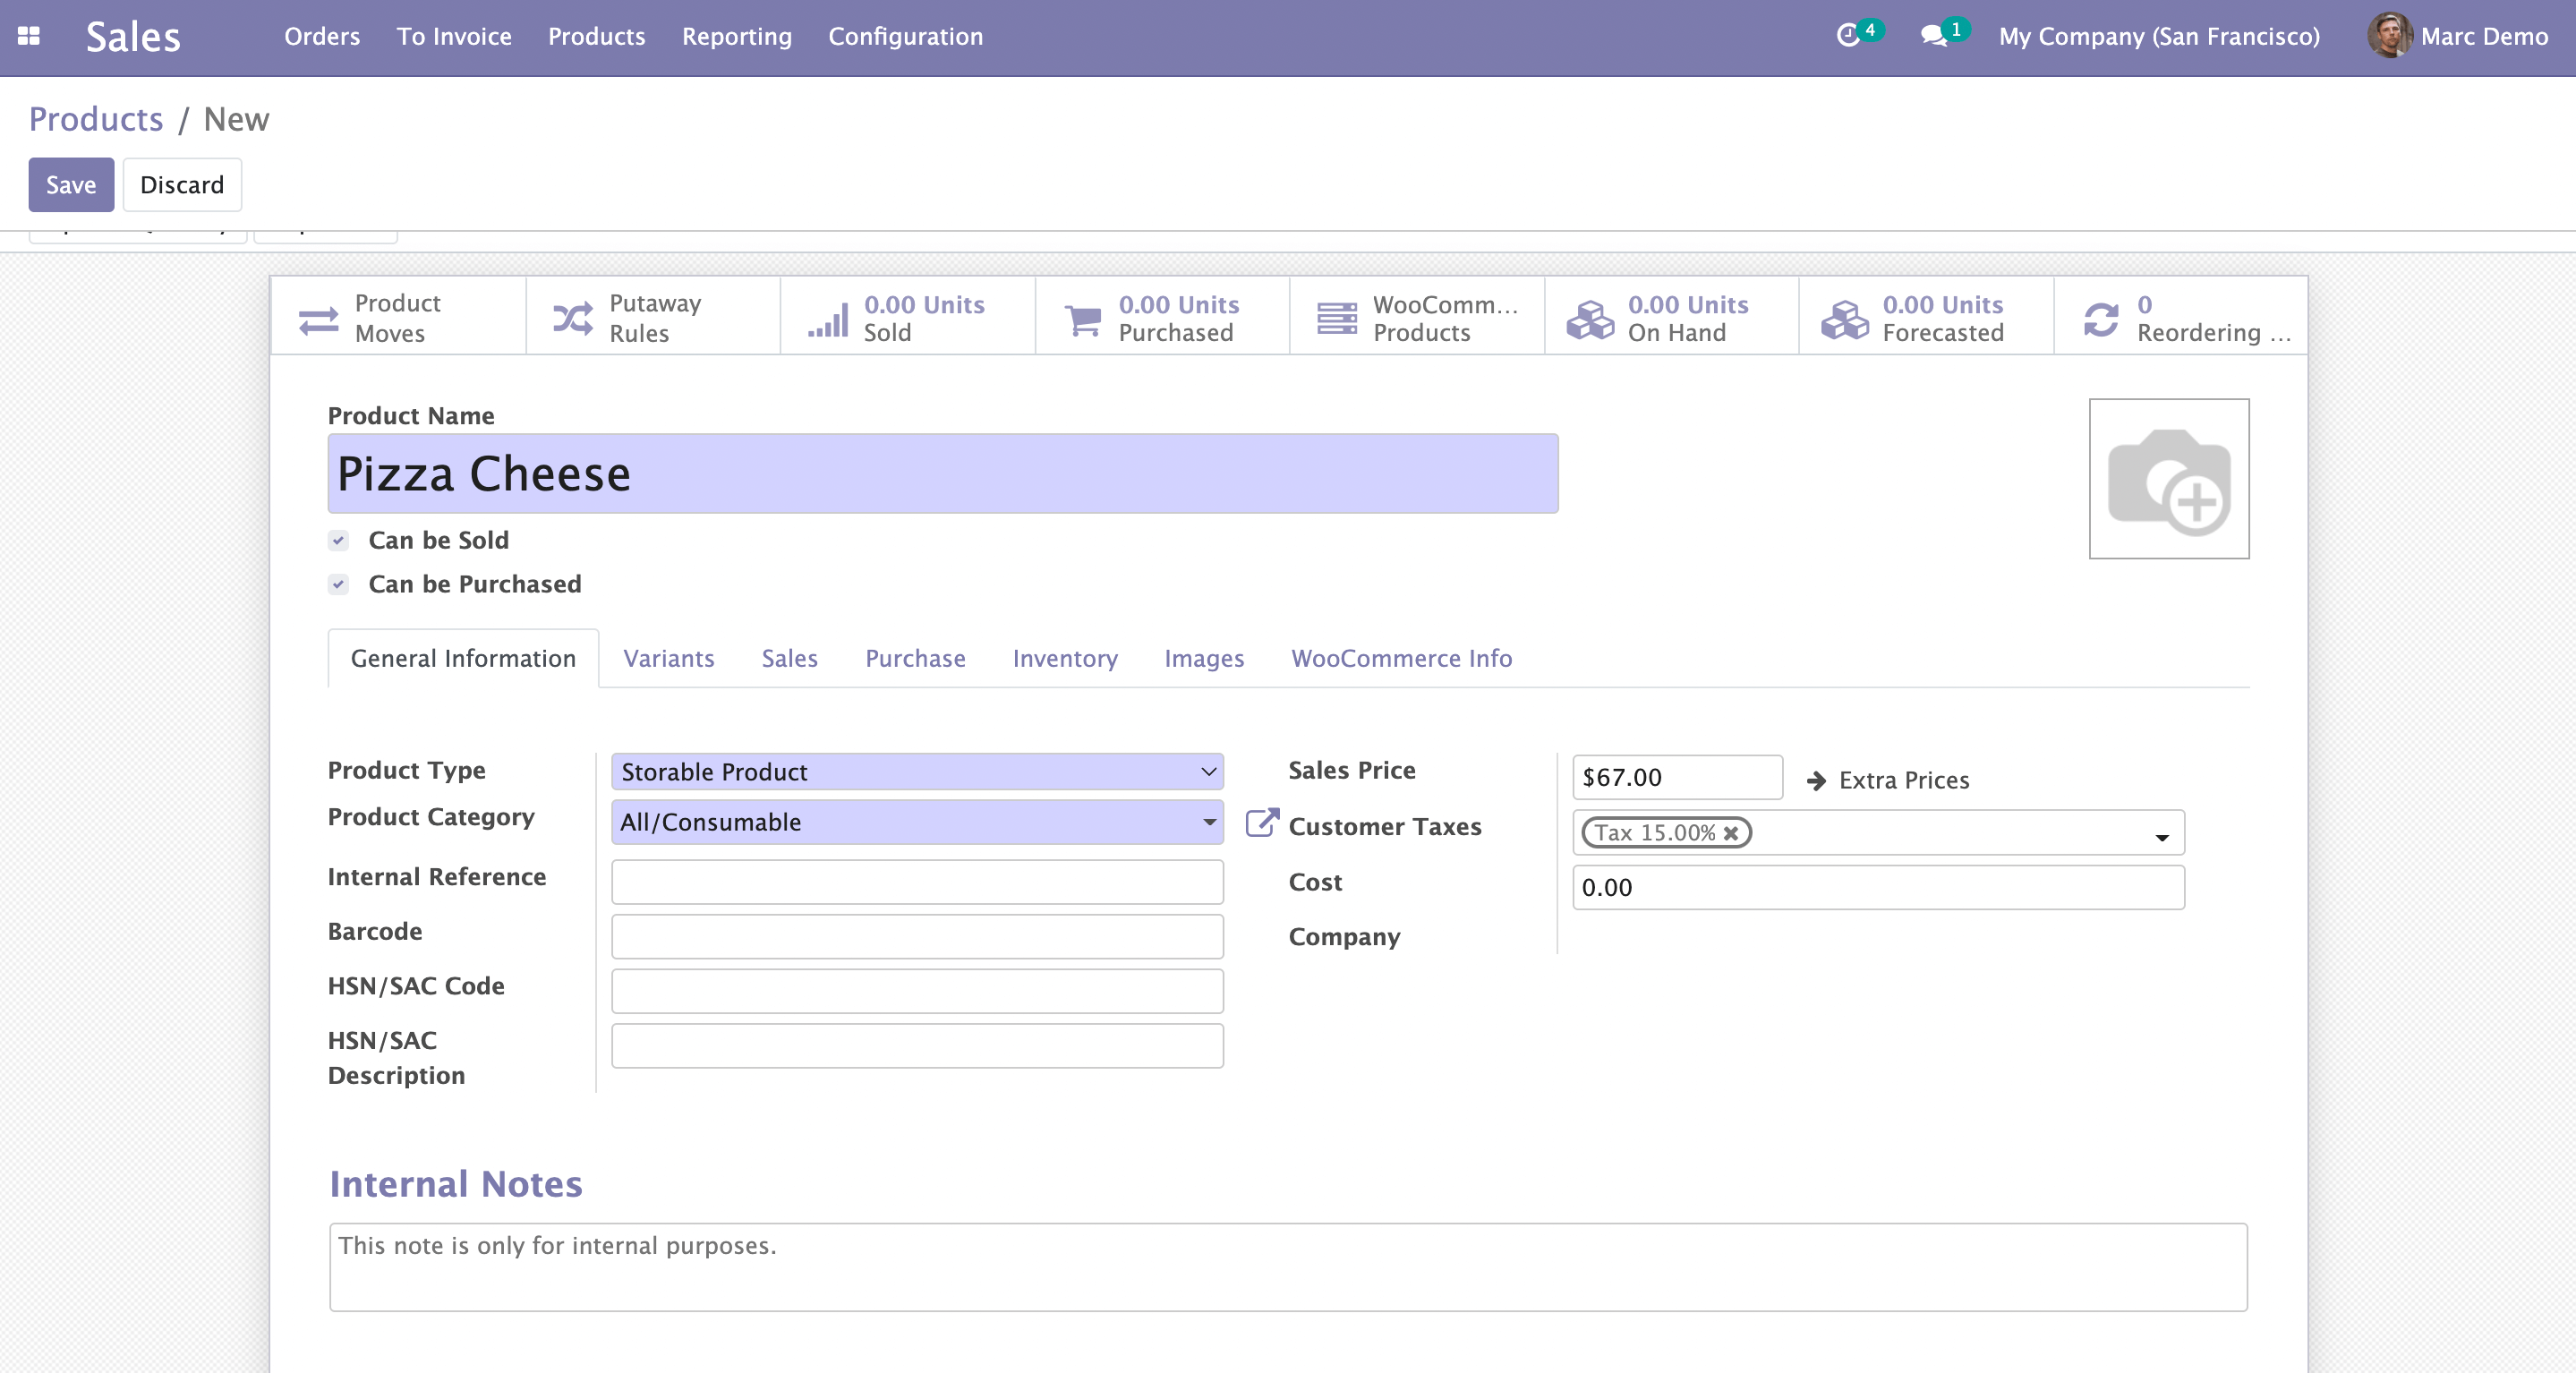Expand the Product Category dropdown

[1209, 822]
